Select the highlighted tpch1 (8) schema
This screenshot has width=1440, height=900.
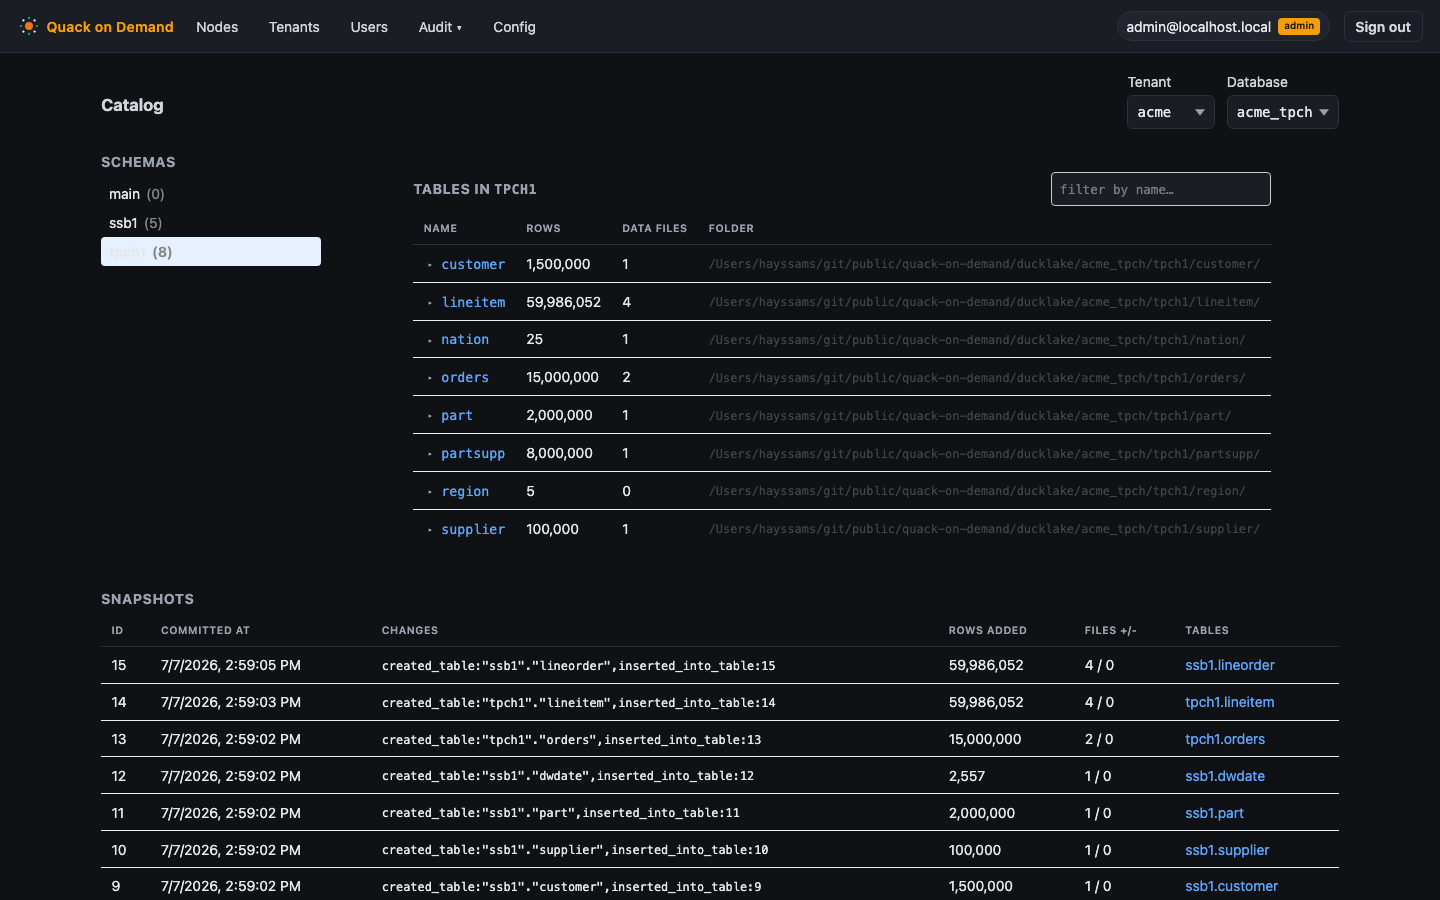click(x=211, y=252)
